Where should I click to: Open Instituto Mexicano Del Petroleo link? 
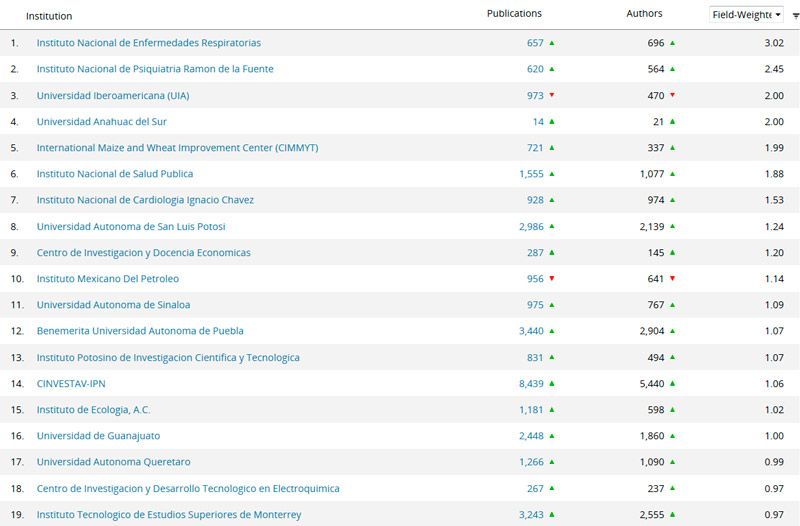[108, 279]
